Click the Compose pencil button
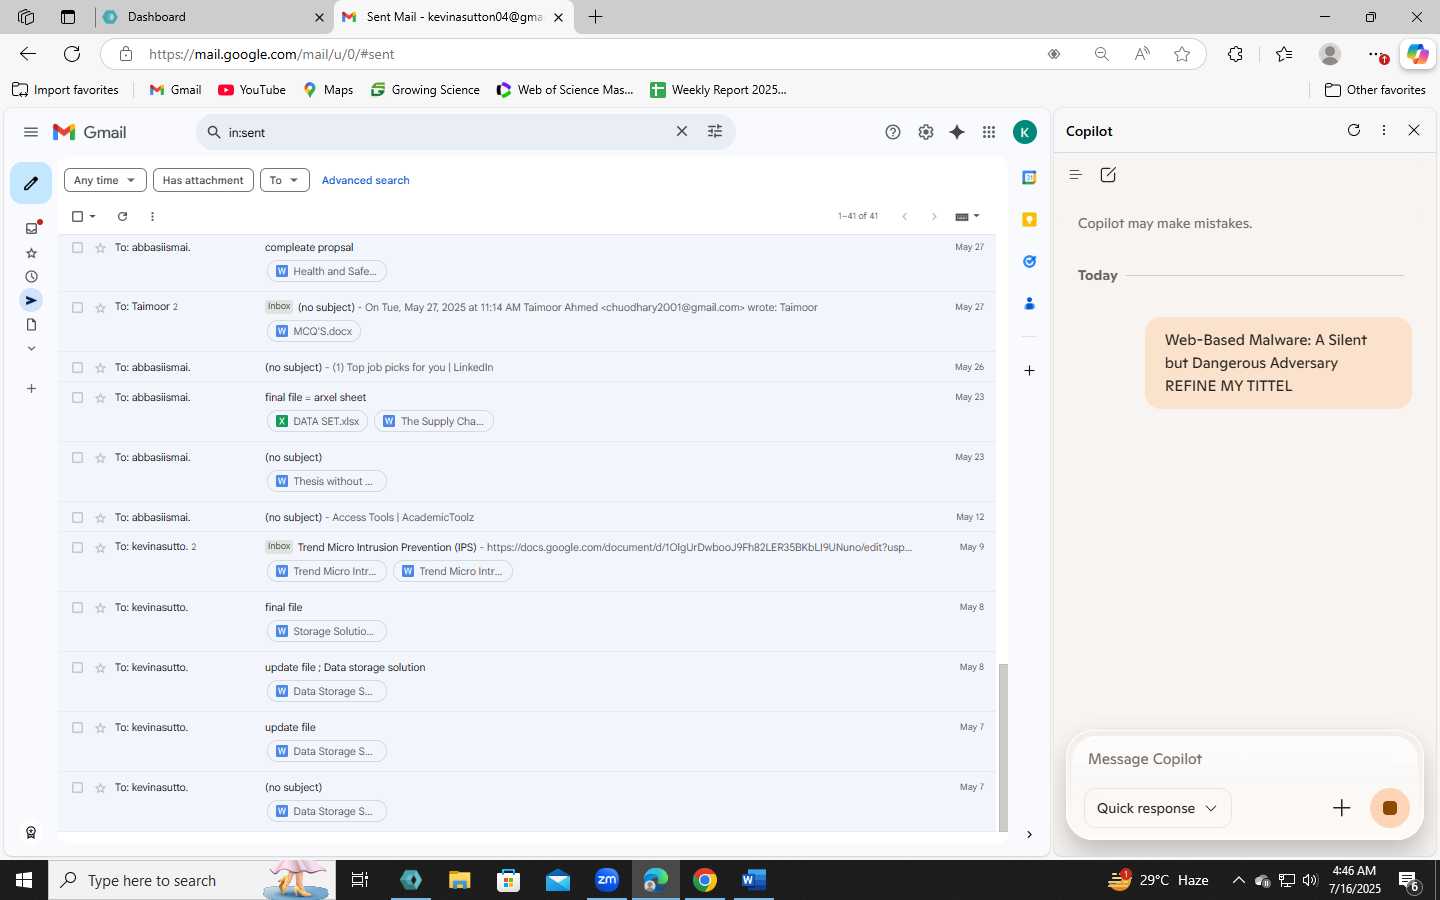The height and width of the screenshot is (900, 1440). [31, 183]
